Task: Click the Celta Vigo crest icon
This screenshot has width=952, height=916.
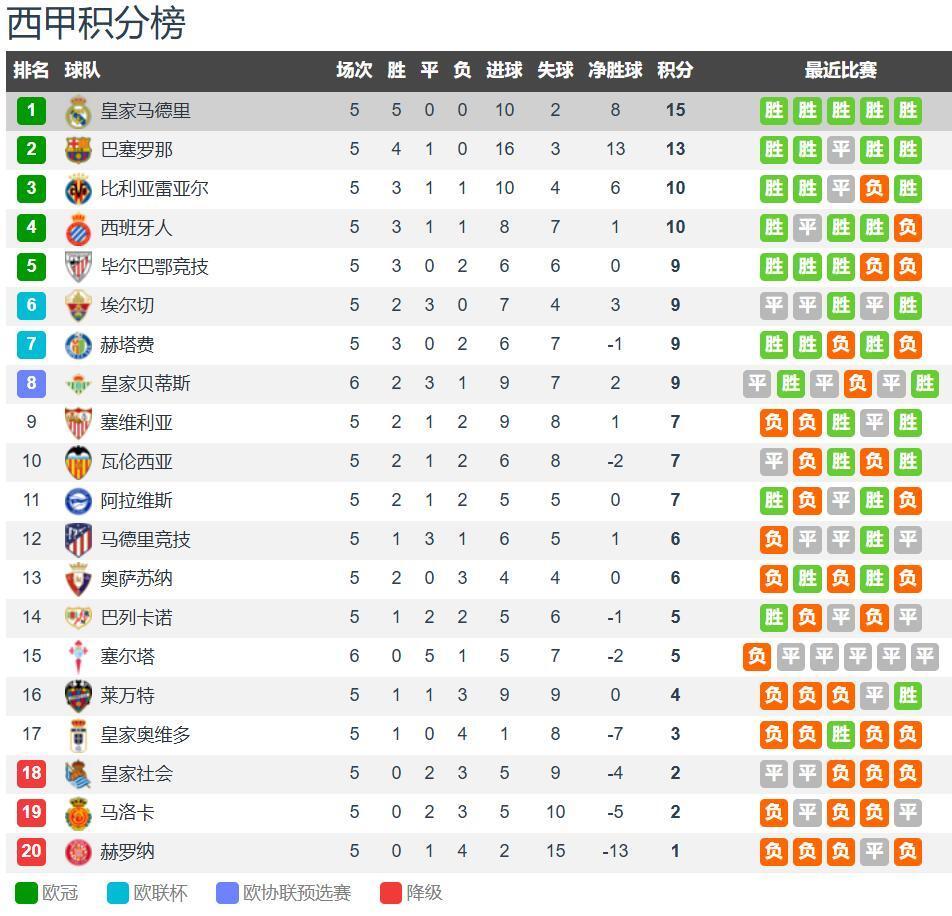Action: point(78,657)
